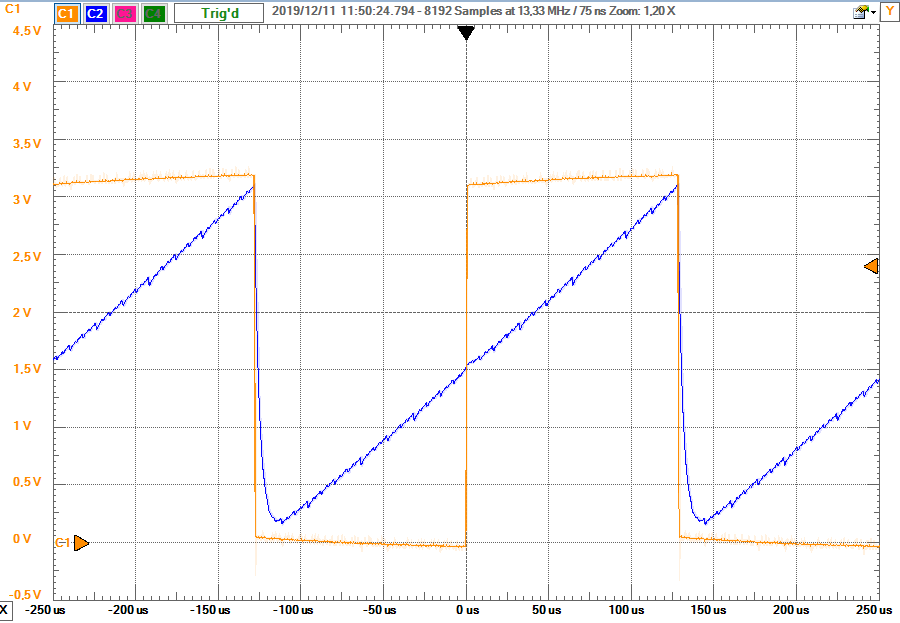Click the Y cursor button

click(889, 13)
